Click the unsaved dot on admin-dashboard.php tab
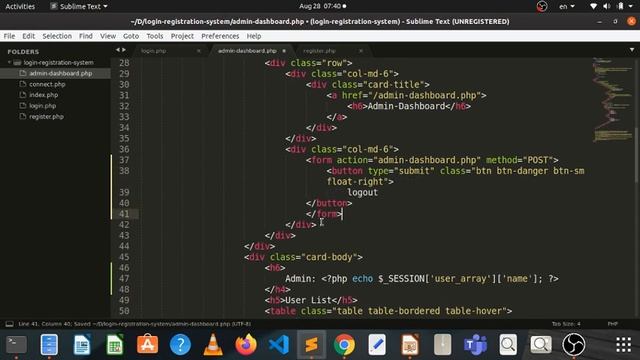Viewport: 640px width, 360px height. pyautogui.click(x=284, y=51)
